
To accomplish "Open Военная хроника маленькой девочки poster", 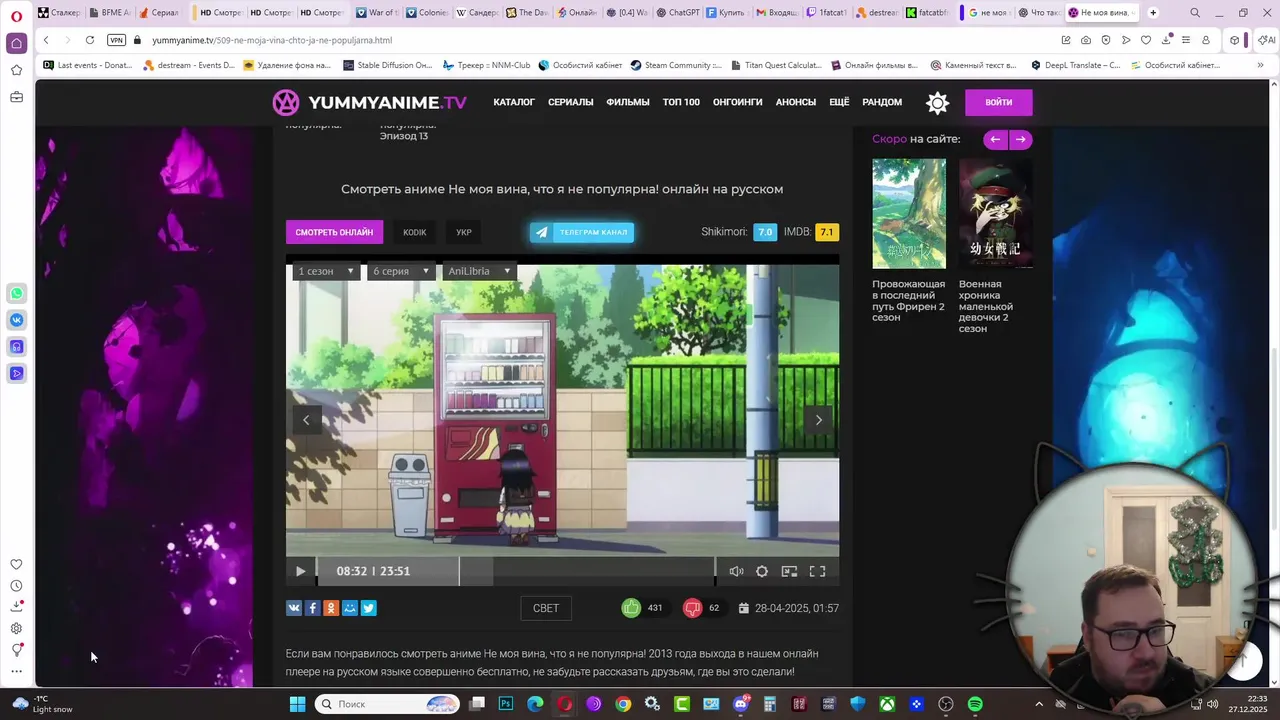I will [x=996, y=213].
